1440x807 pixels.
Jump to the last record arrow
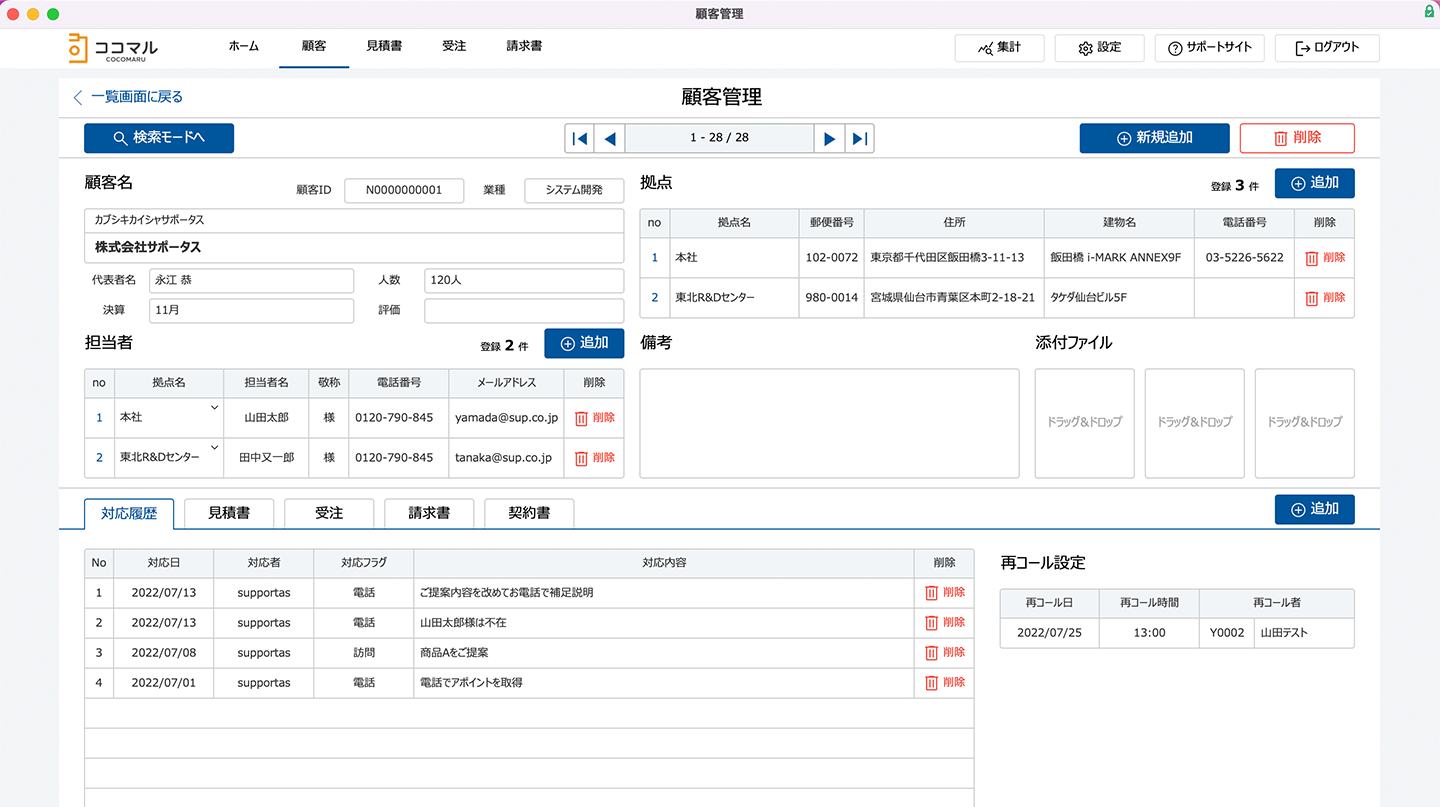tap(859, 138)
